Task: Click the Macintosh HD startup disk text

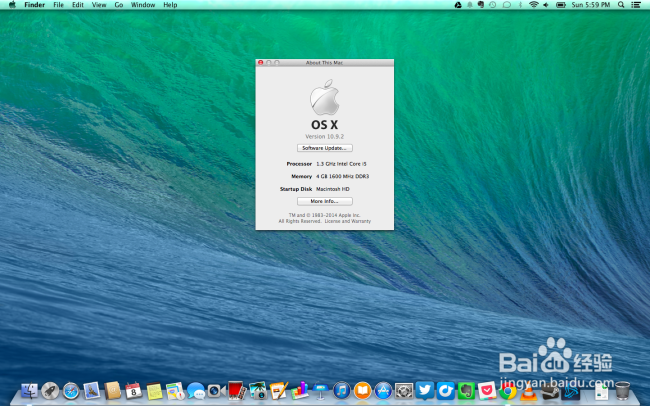Action: point(333,189)
